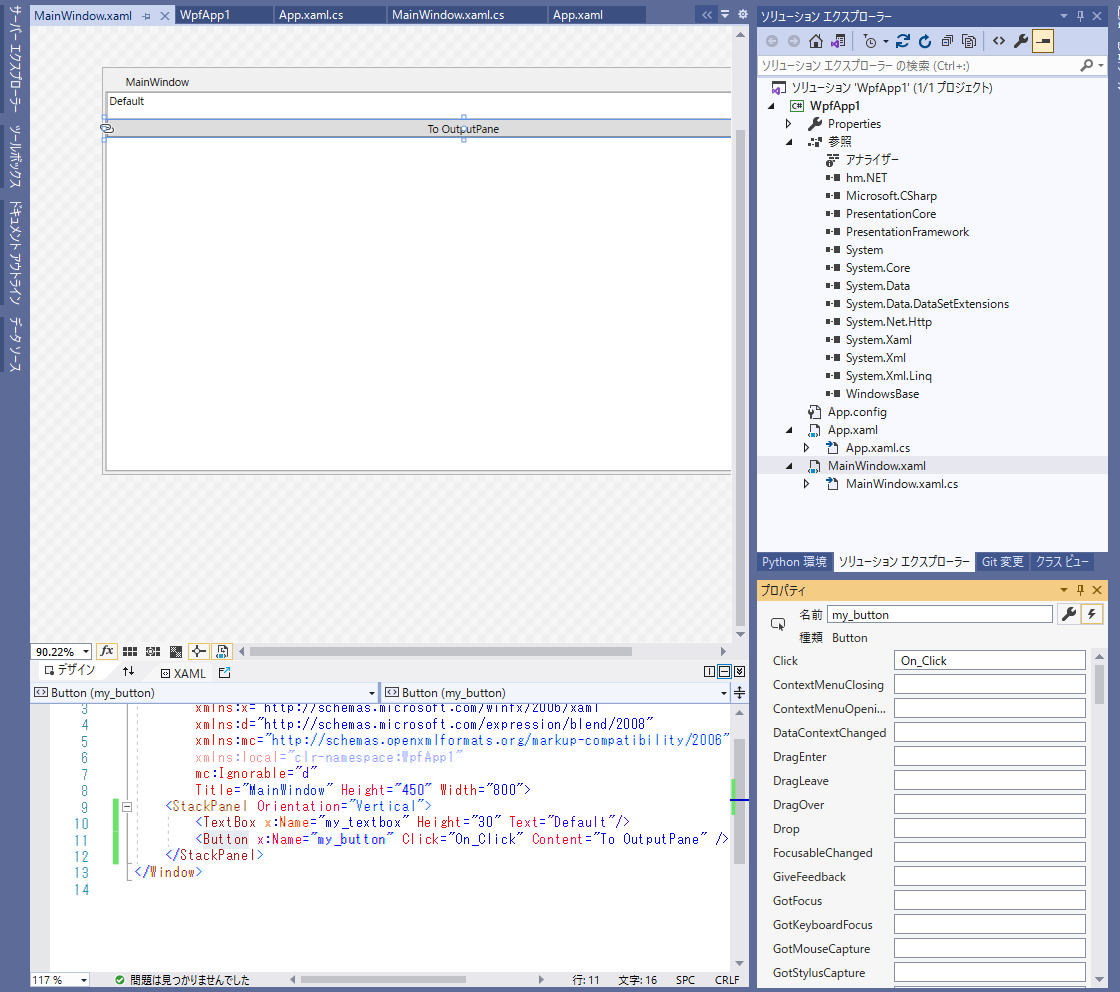
Task: Toggle Preview Selected Items in Solution Explorer
Action: coord(1043,42)
